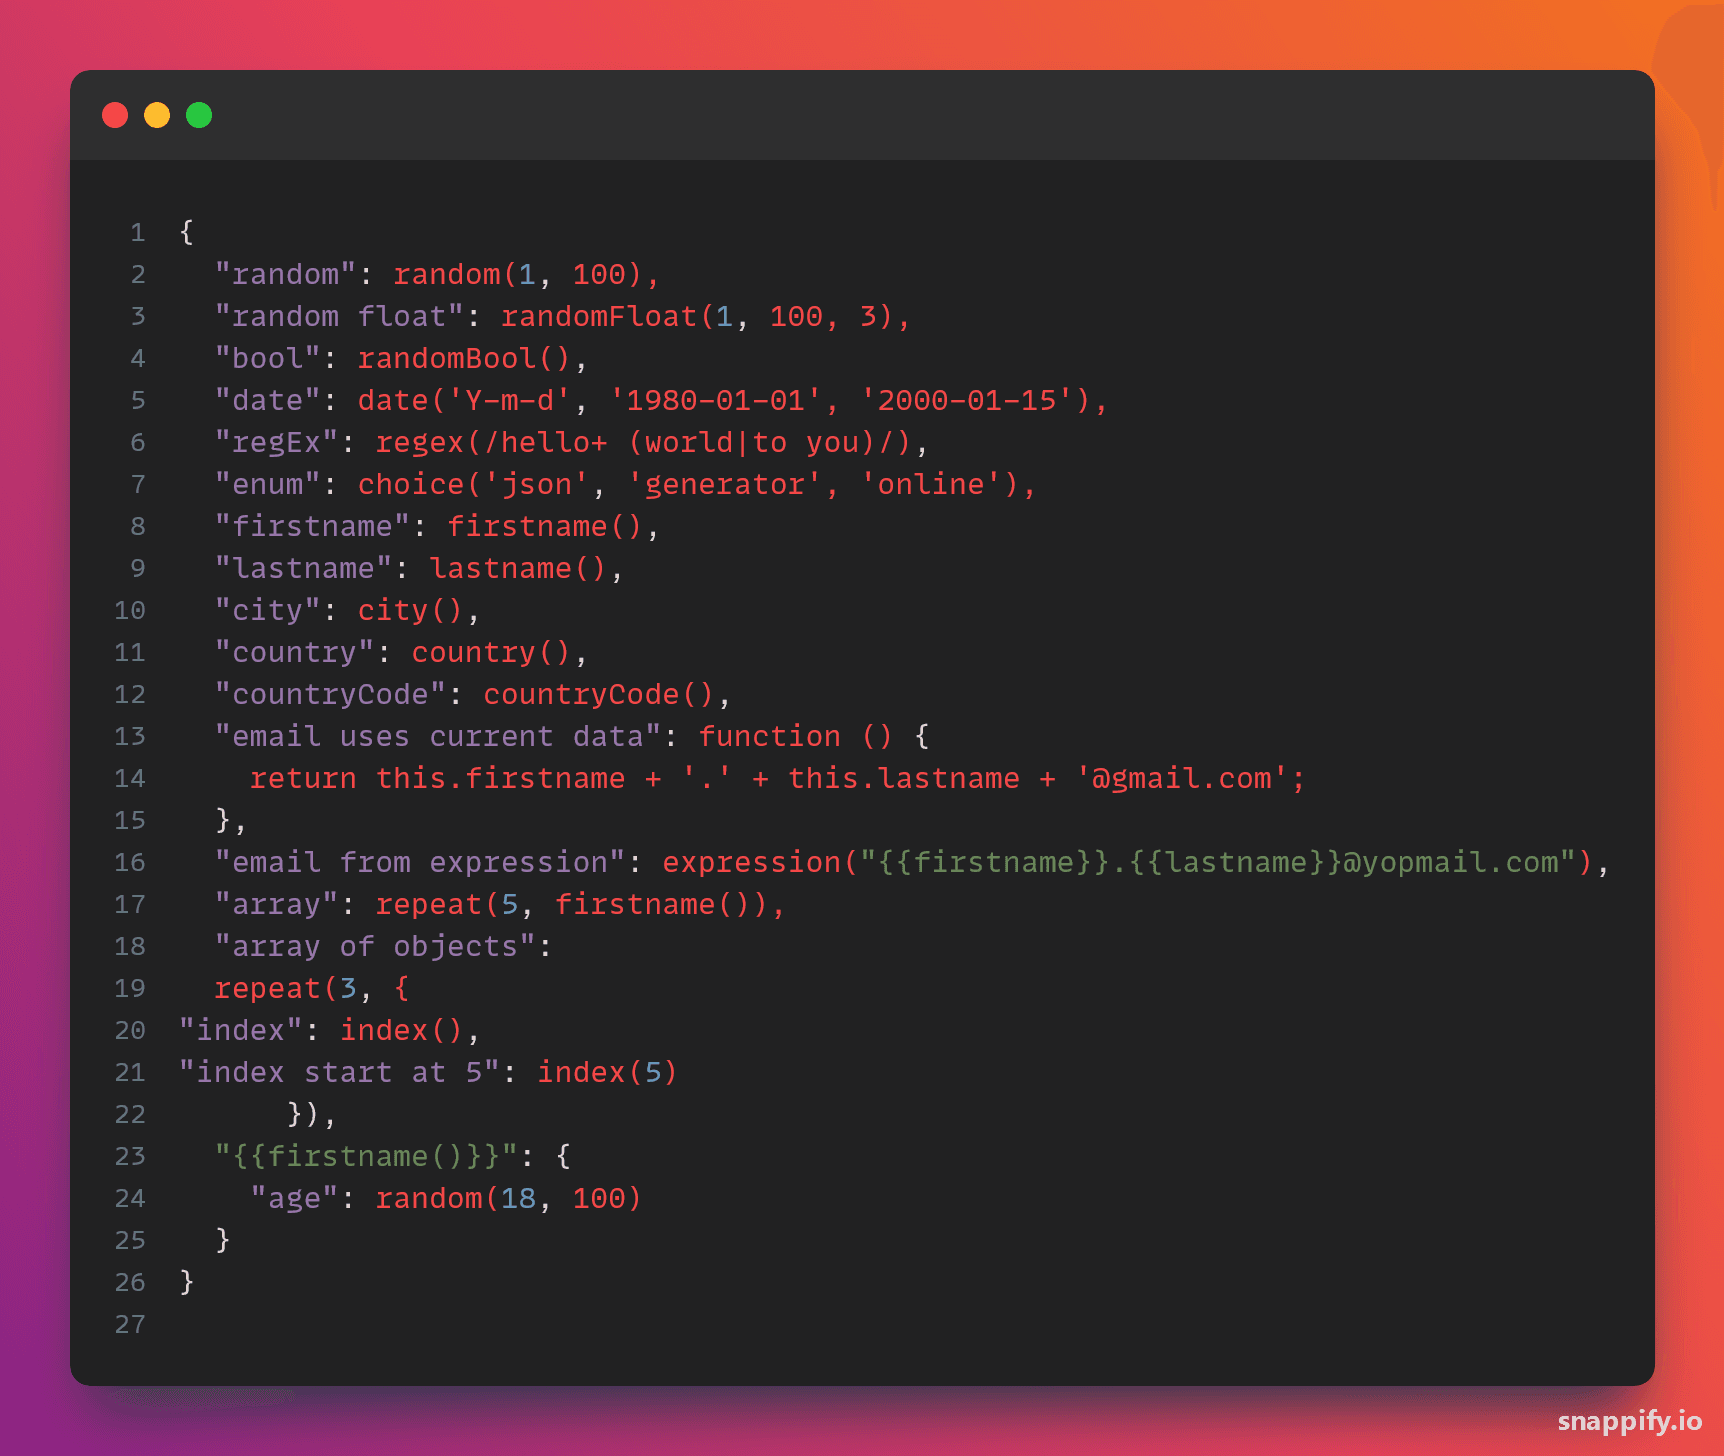Click the red traffic light dot
The height and width of the screenshot is (1456, 1724).
click(115, 114)
